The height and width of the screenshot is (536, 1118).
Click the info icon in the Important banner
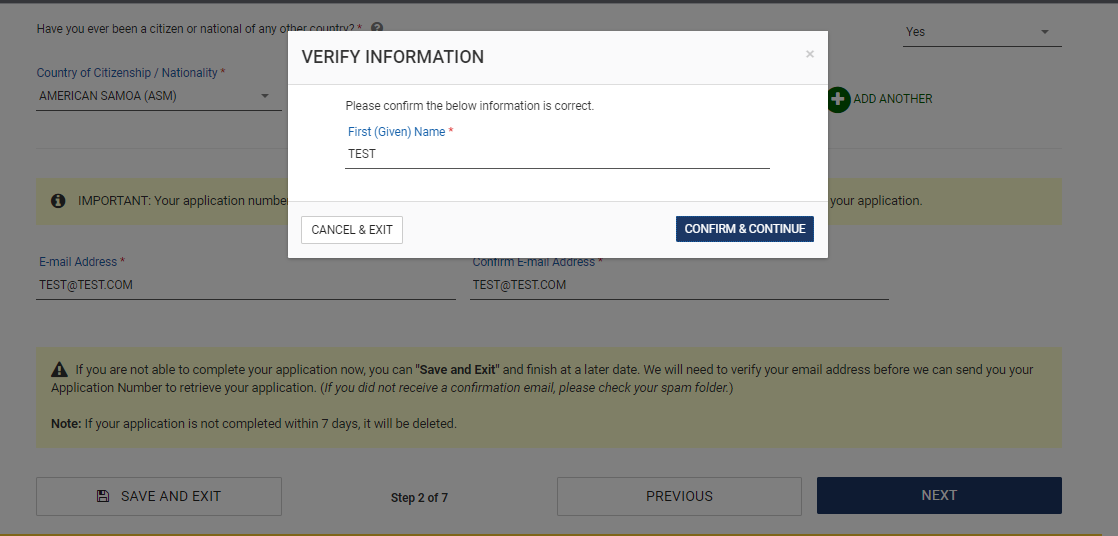coord(58,201)
